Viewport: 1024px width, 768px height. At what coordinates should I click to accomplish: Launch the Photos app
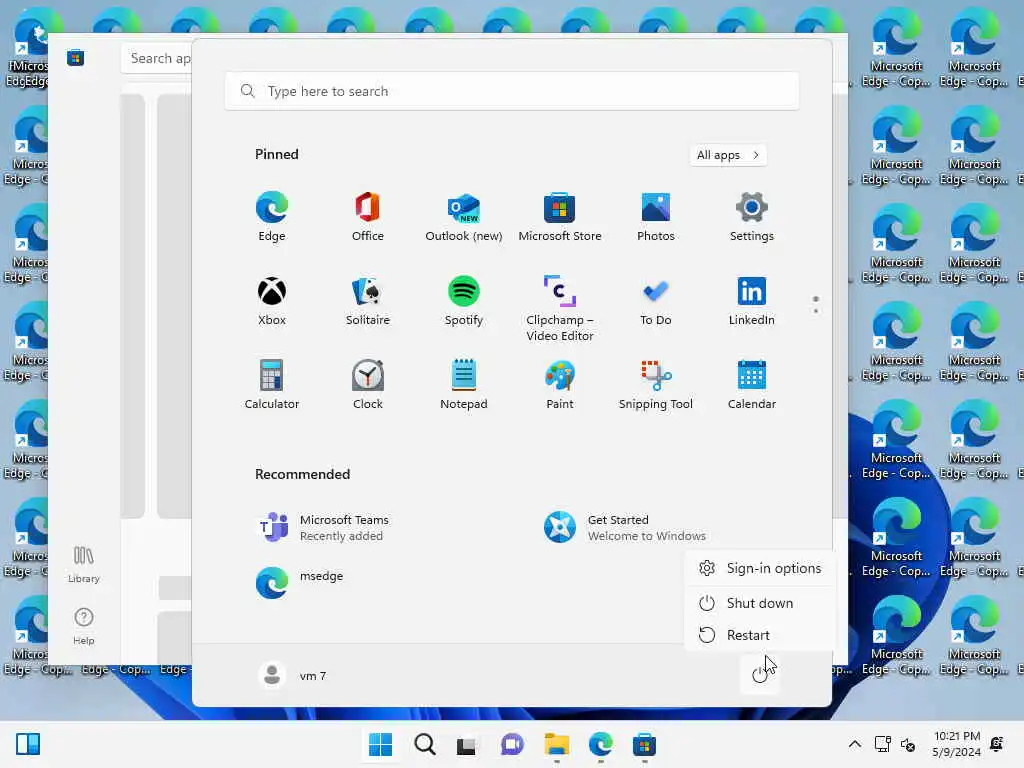pyautogui.click(x=656, y=217)
